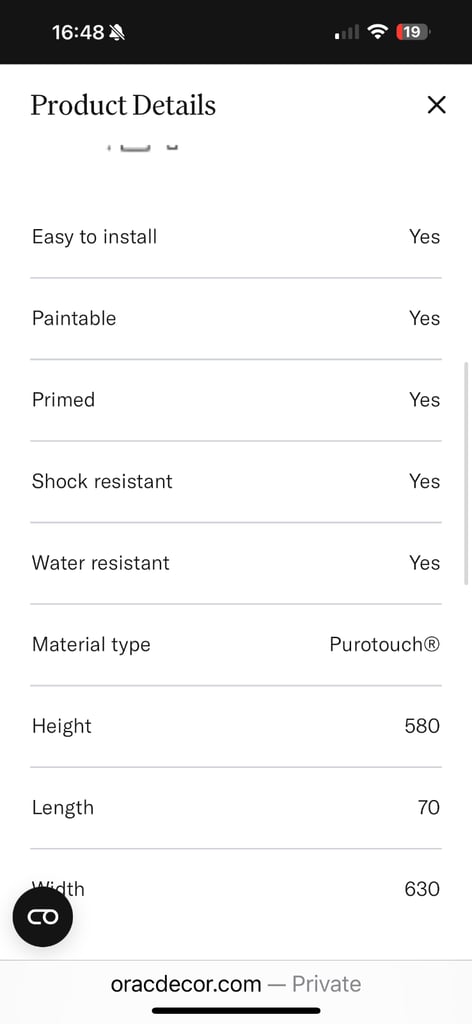Select the Shock resistant row
The height and width of the screenshot is (1024, 472).
click(x=236, y=481)
